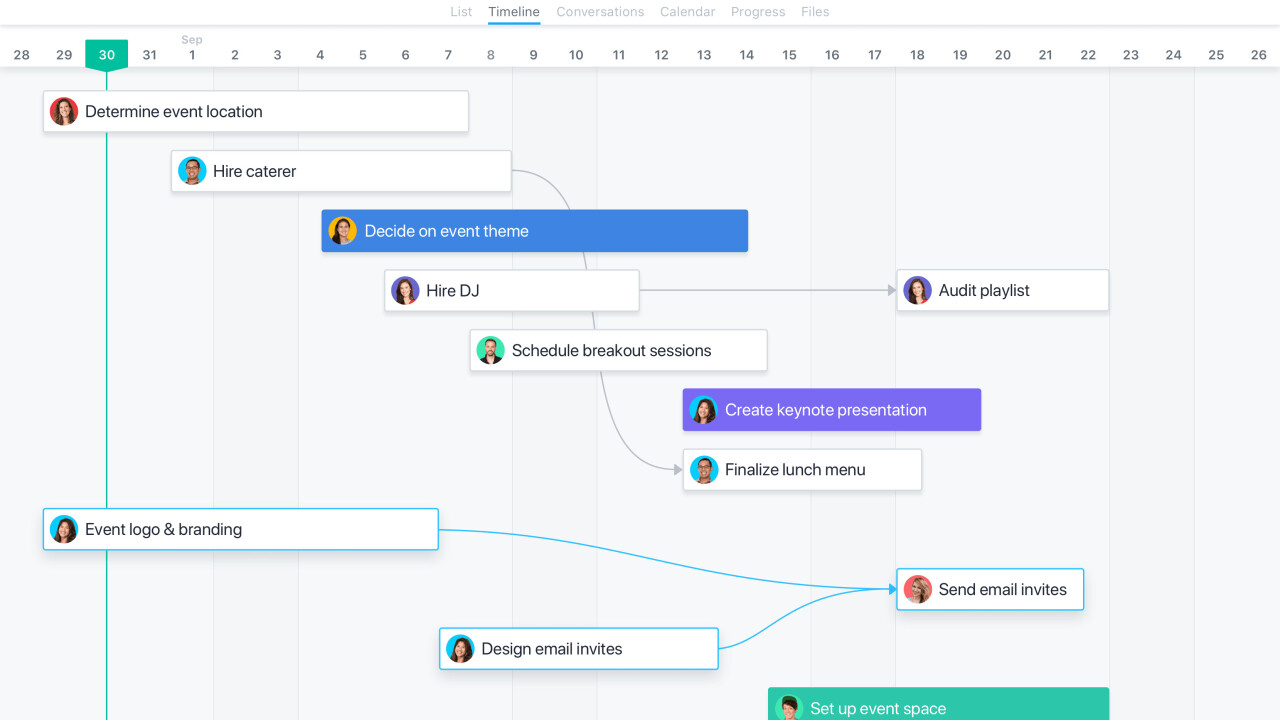Click avatar on Create keynote presentation bar
This screenshot has width=1280, height=720.
[x=704, y=410]
